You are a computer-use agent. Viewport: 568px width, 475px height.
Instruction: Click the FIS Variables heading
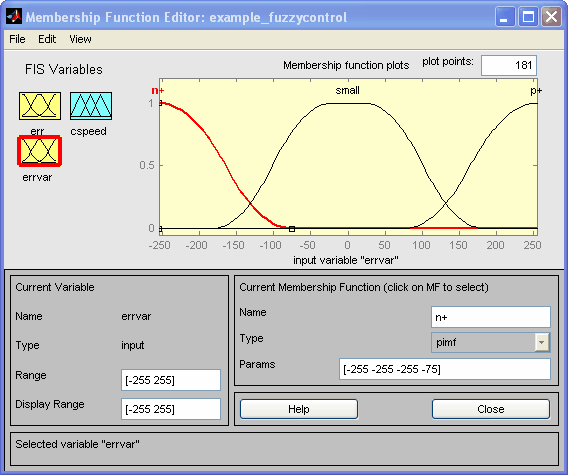tap(64, 69)
